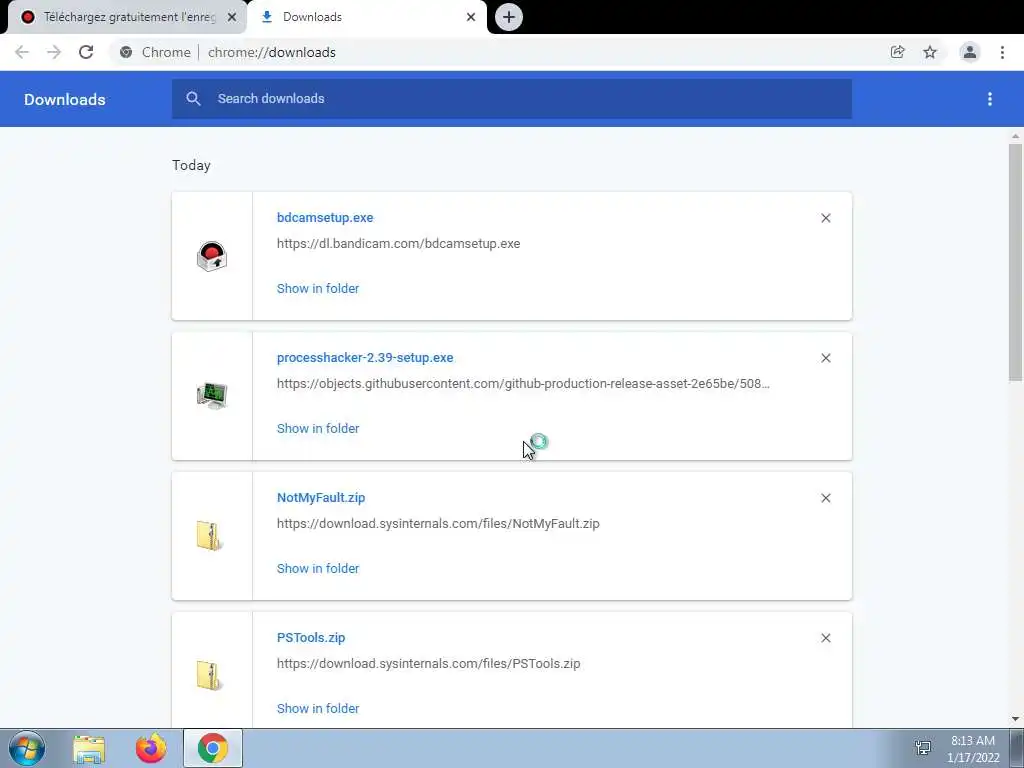Click the NotMyFault.zip sysinternals URL
Viewport: 1024px width, 768px height.
click(x=438, y=524)
